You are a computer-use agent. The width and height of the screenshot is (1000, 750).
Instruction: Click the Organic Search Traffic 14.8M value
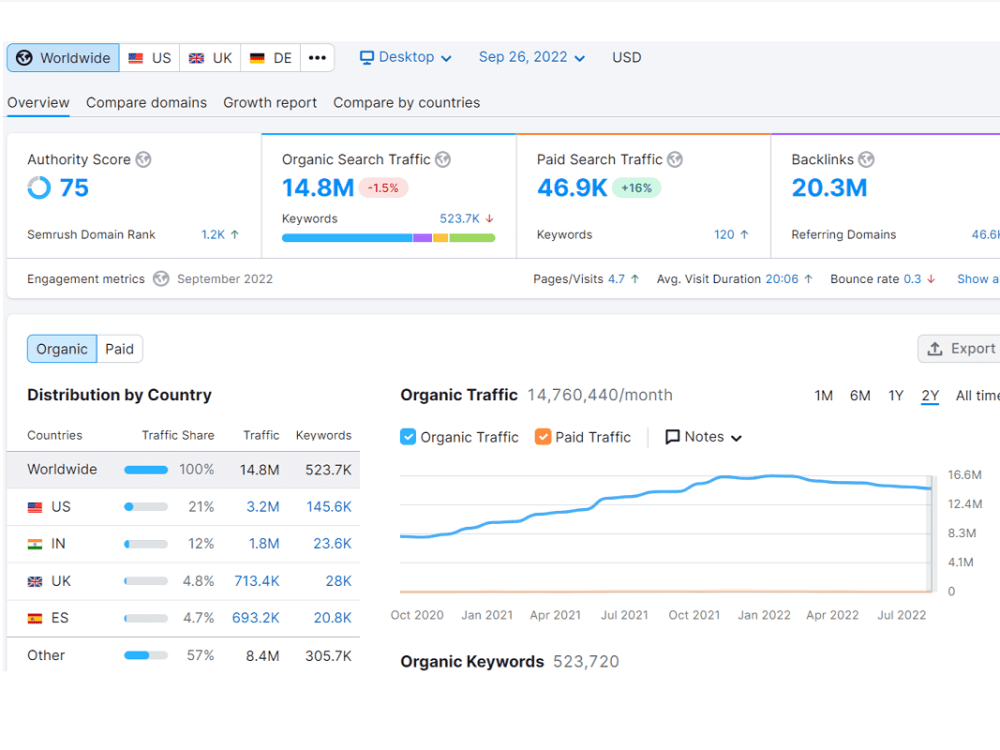click(x=318, y=188)
